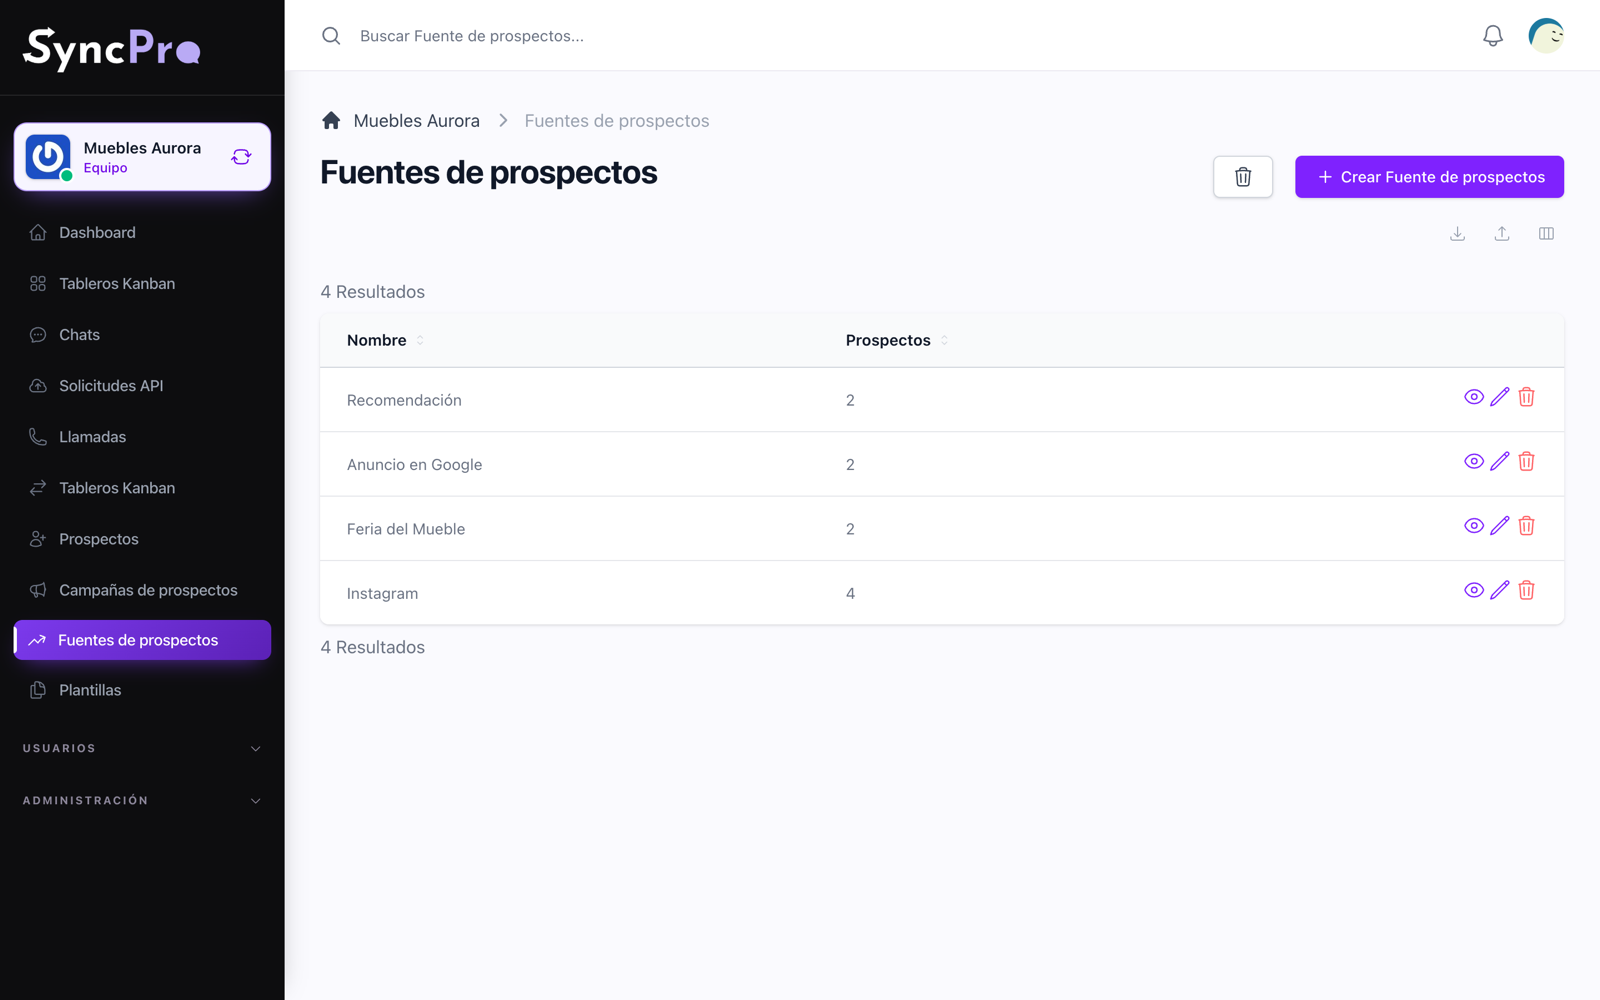
Task: View the Anuncio en Google source
Action: (x=1474, y=461)
